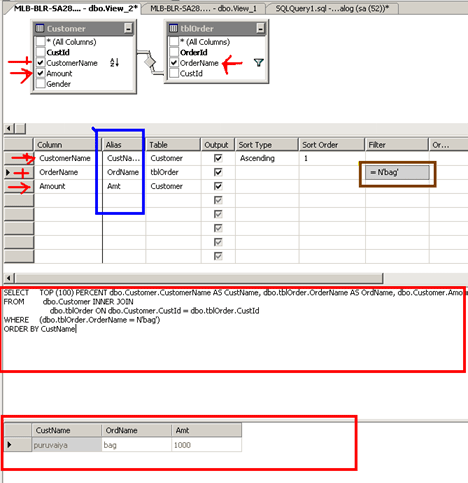Click the Customer table grid icon
Image resolution: width=468 pixels, height=483 pixels.
click(x=40, y=28)
